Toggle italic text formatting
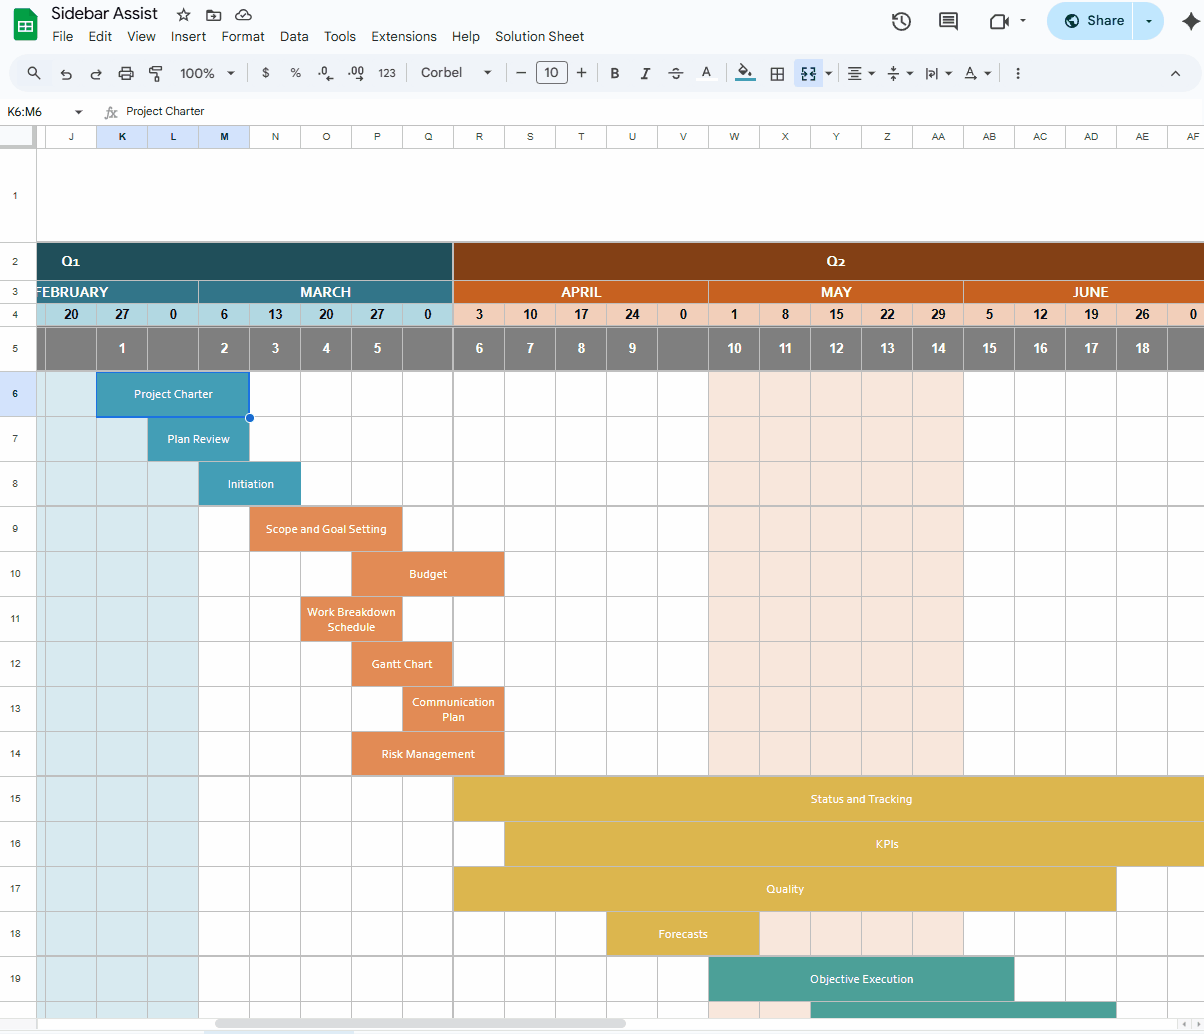The image size is (1204, 1034). pos(645,73)
